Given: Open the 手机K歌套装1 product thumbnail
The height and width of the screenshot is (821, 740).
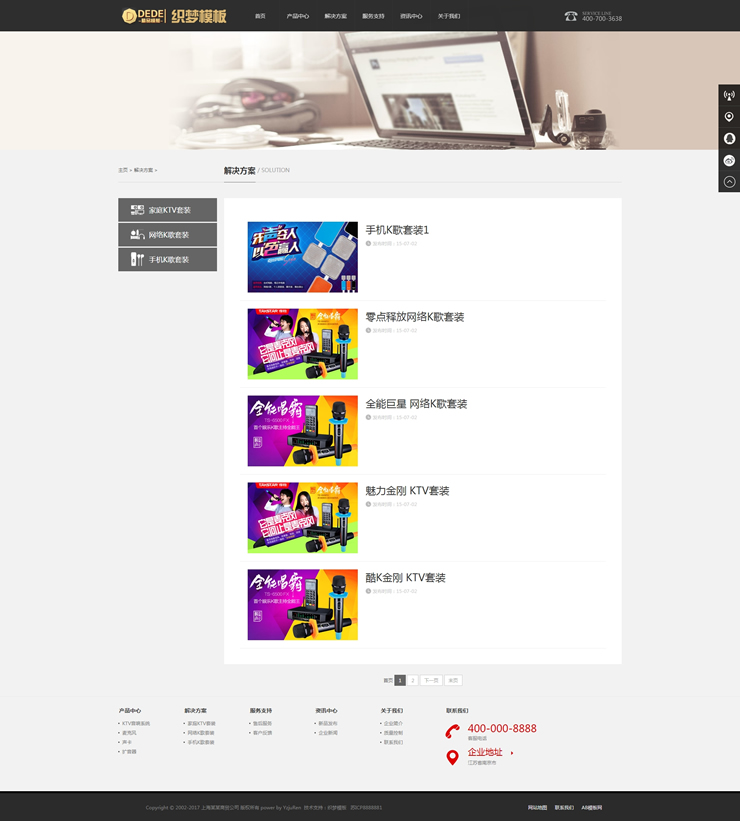Looking at the screenshot, I should click(302, 257).
